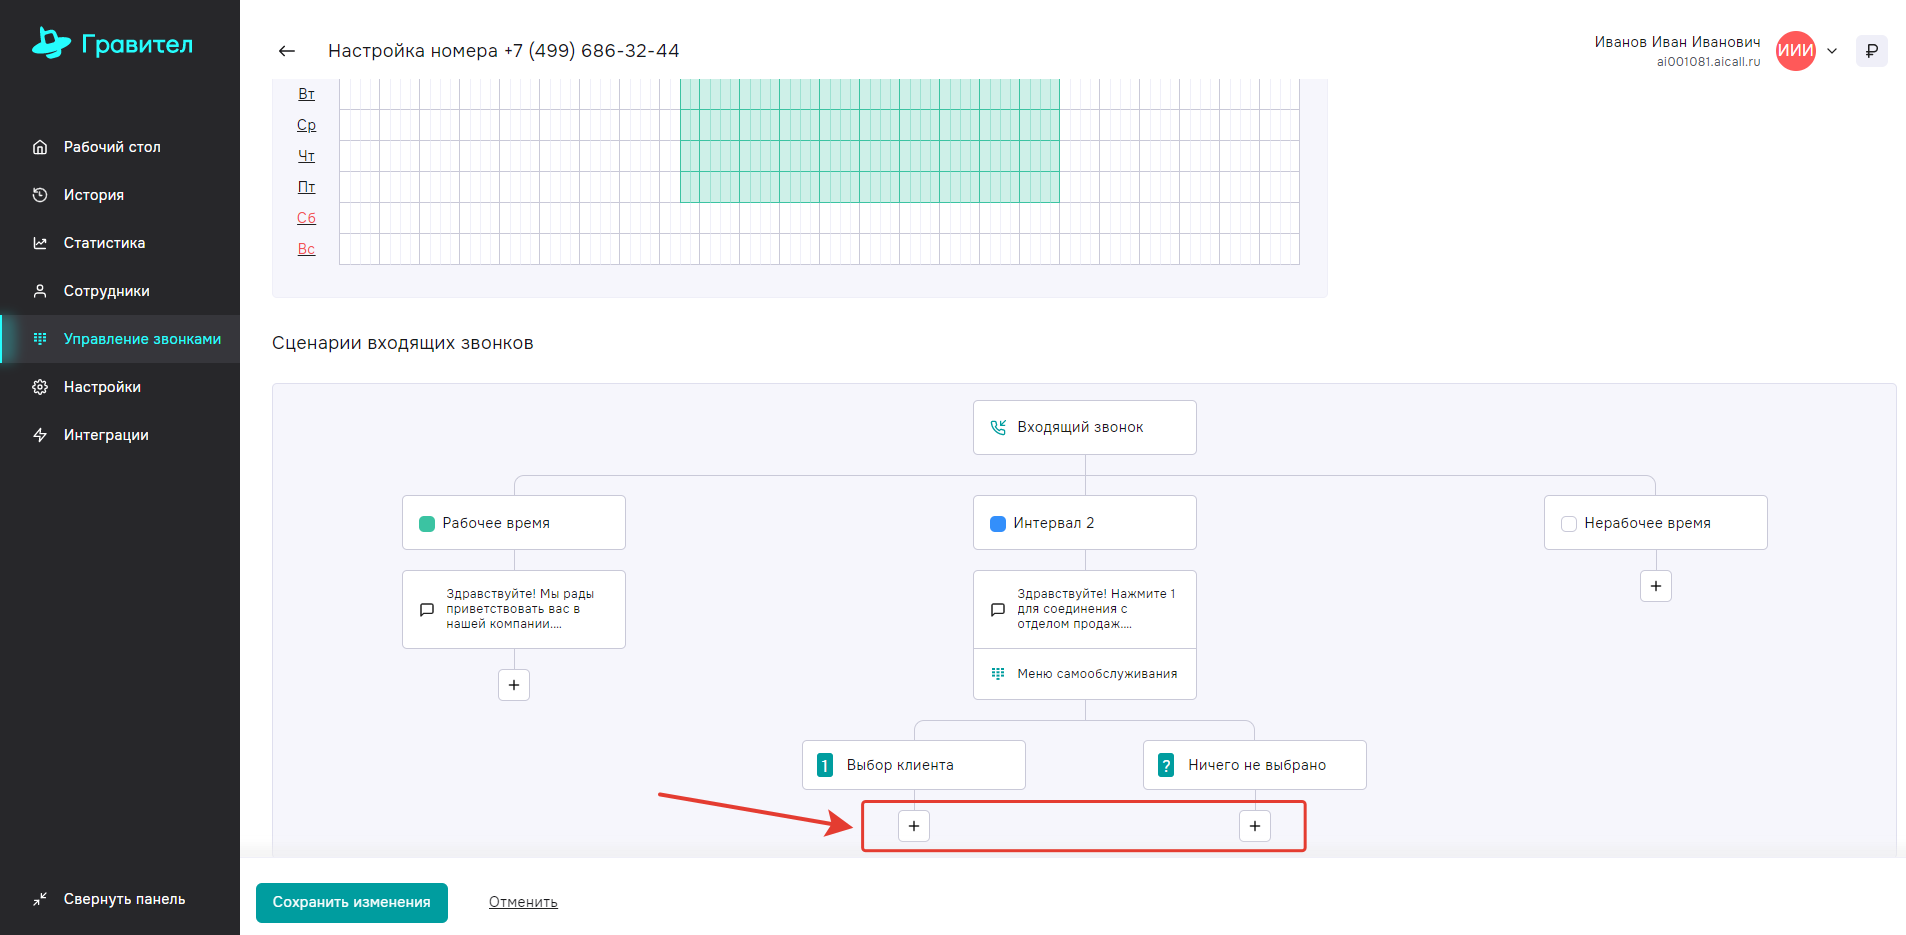Open the Меню самообслуживания block
1906x935 pixels.
tap(1084, 674)
